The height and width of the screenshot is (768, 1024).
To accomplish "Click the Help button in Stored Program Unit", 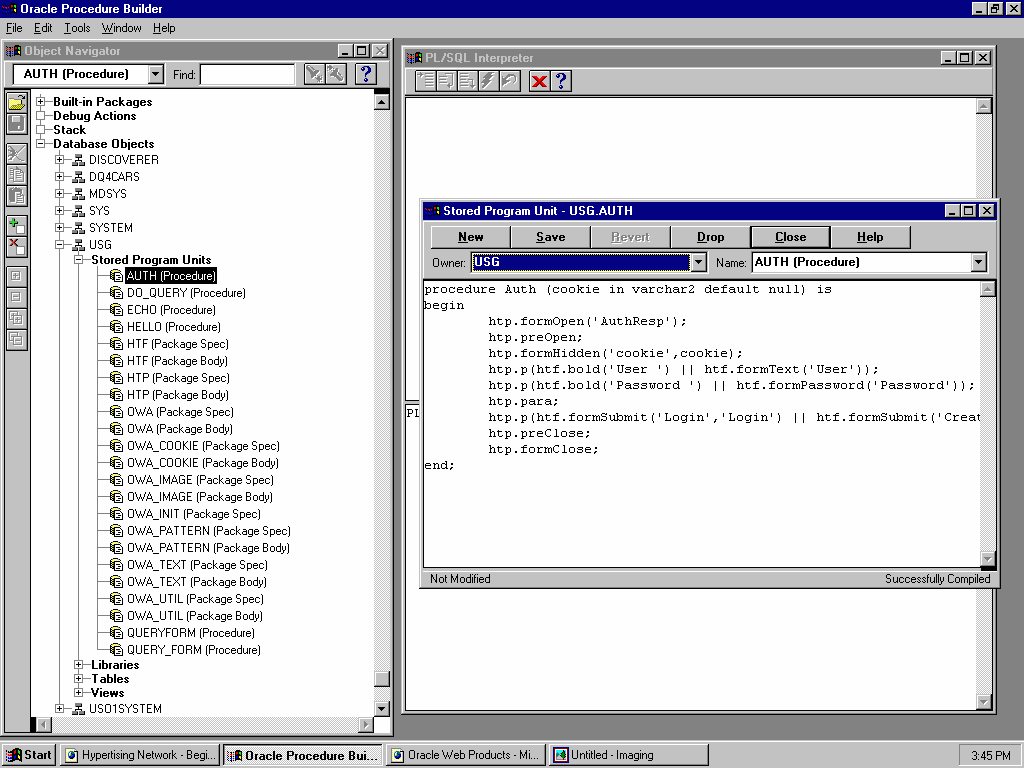I will coord(870,237).
